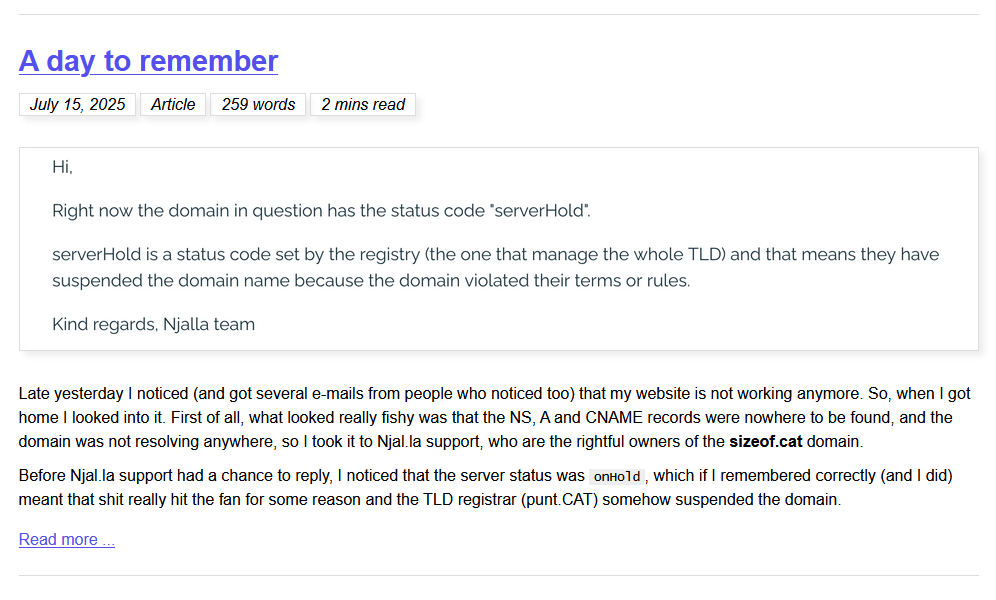Viewport: 996px width, 600px height.
Task: Click the horizontal divider above the article title
Action: pos(499,14)
